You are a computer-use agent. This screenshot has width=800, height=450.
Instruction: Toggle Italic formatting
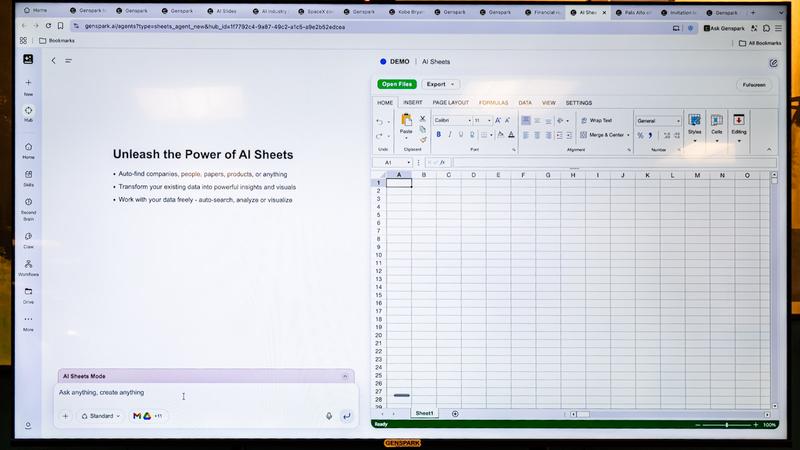pyautogui.click(x=449, y=135)
